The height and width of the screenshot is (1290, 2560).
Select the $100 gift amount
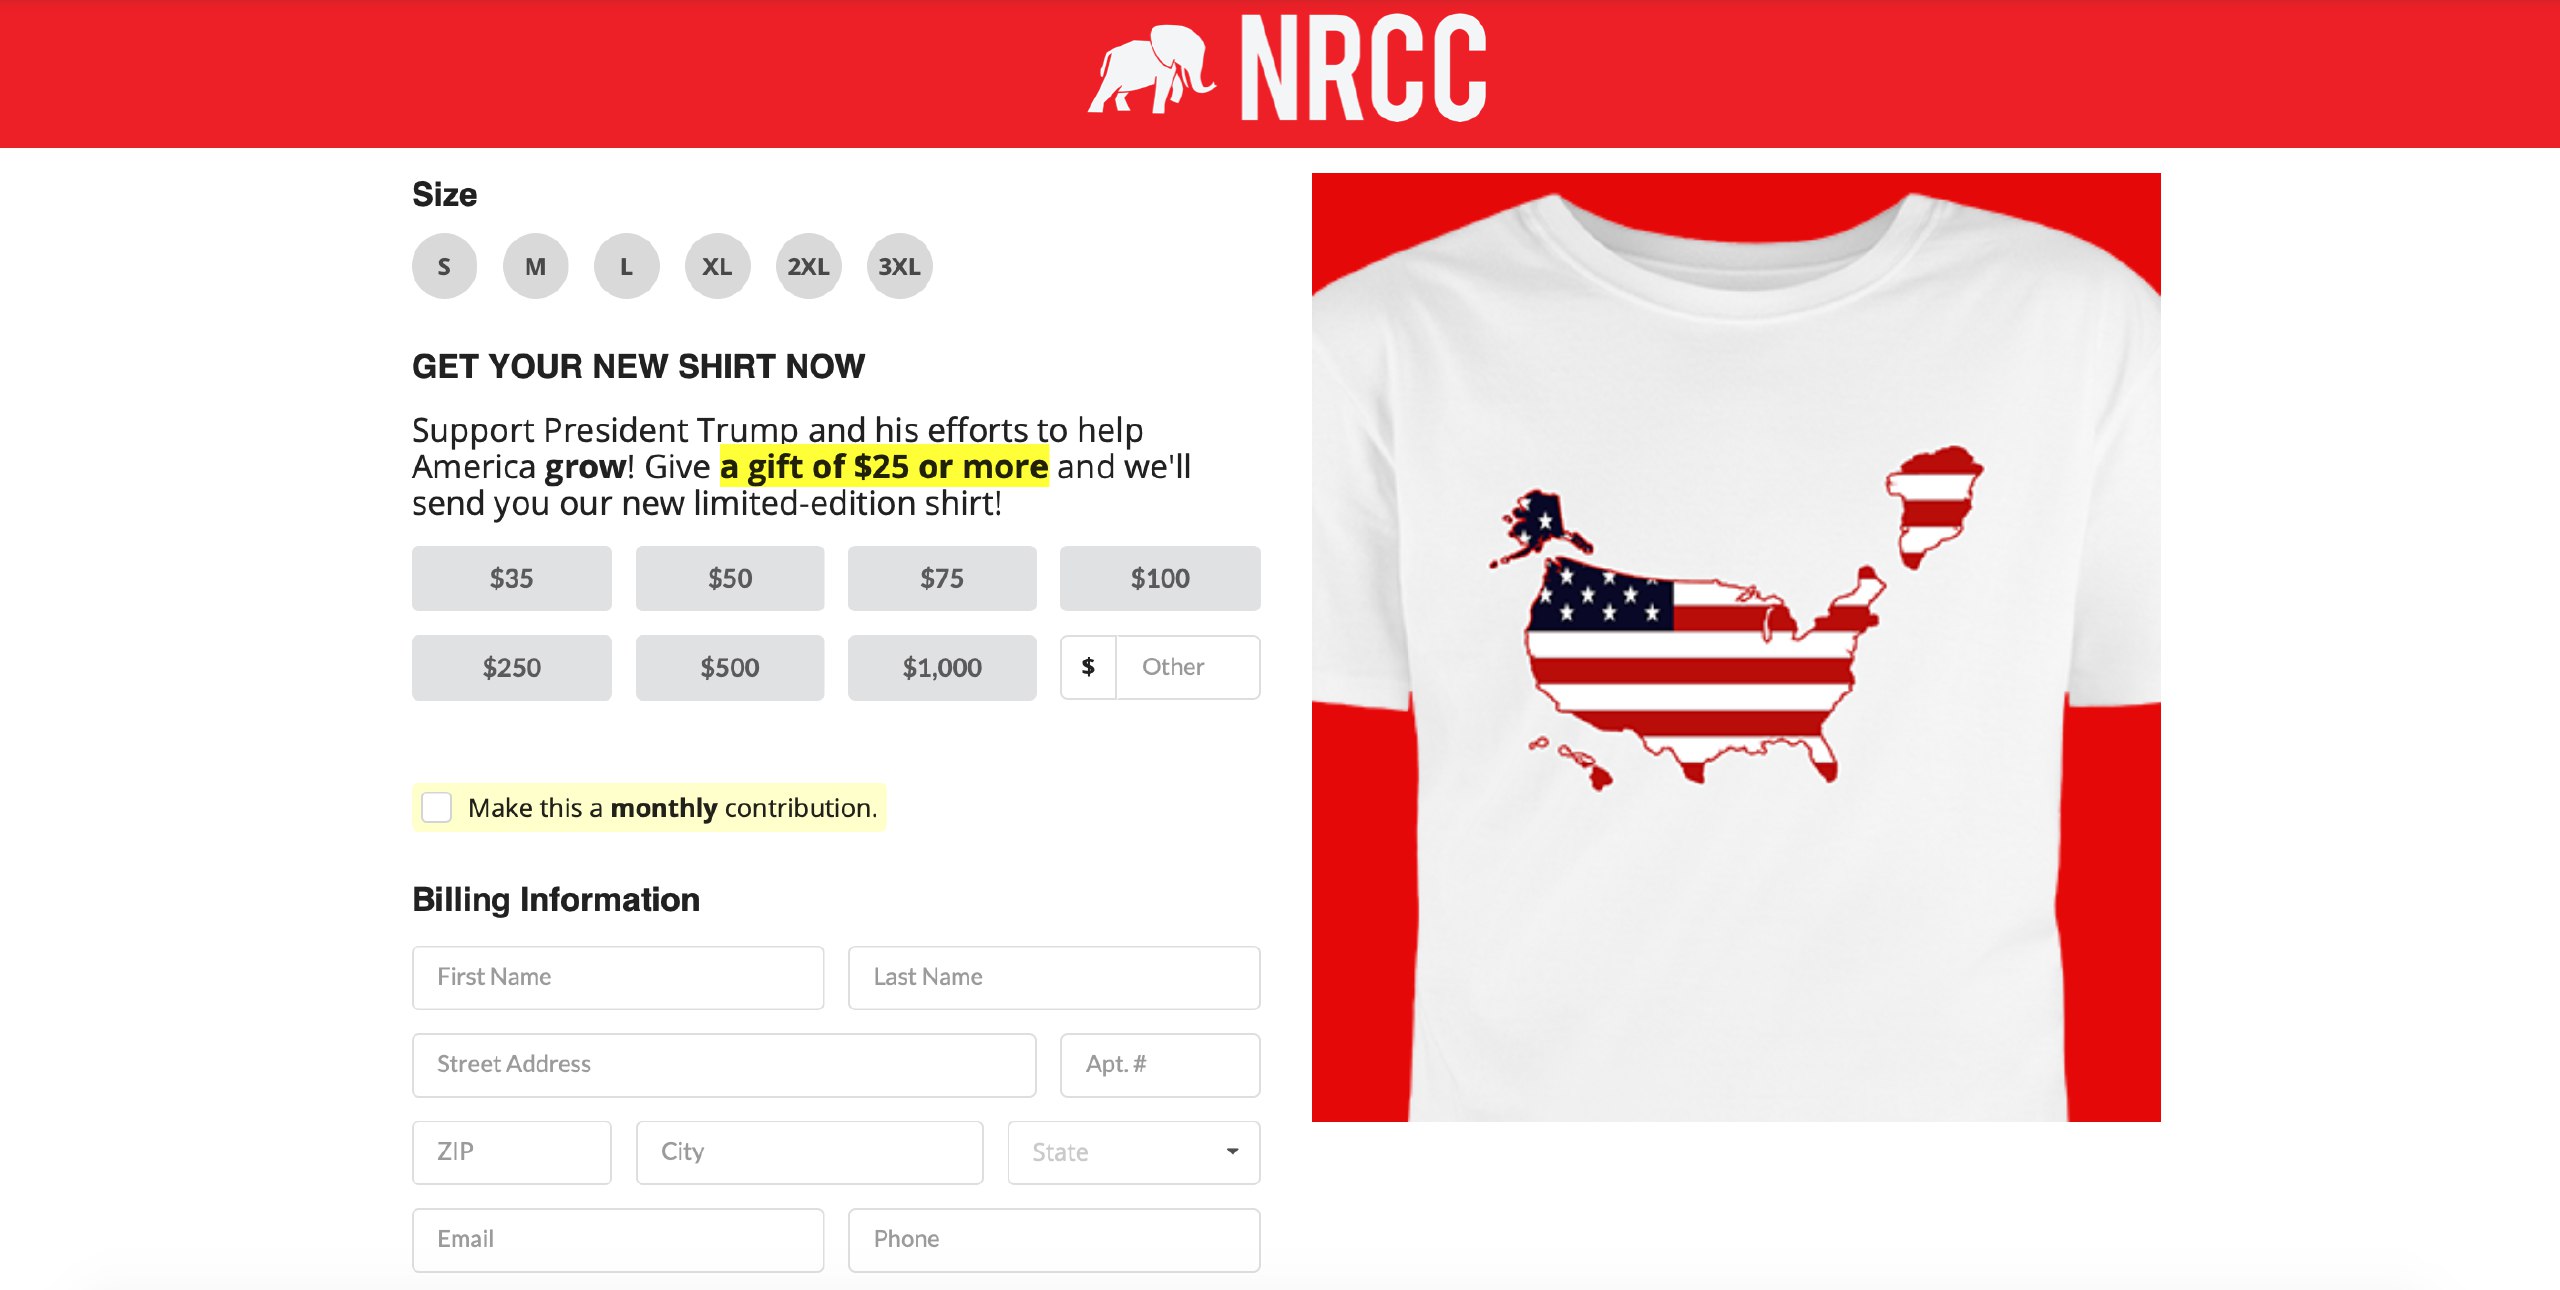pyautogui.click(x=1160, y=578)
